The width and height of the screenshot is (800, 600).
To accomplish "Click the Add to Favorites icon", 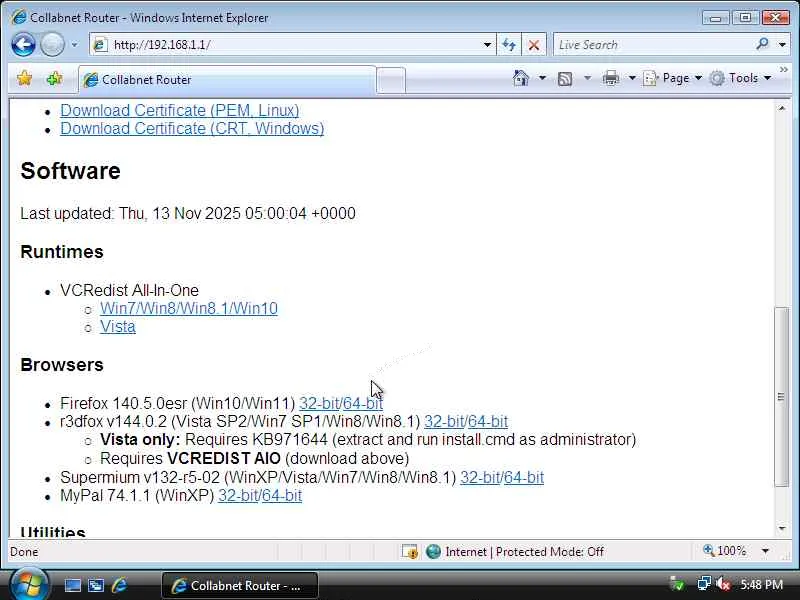I will point(54,79).
